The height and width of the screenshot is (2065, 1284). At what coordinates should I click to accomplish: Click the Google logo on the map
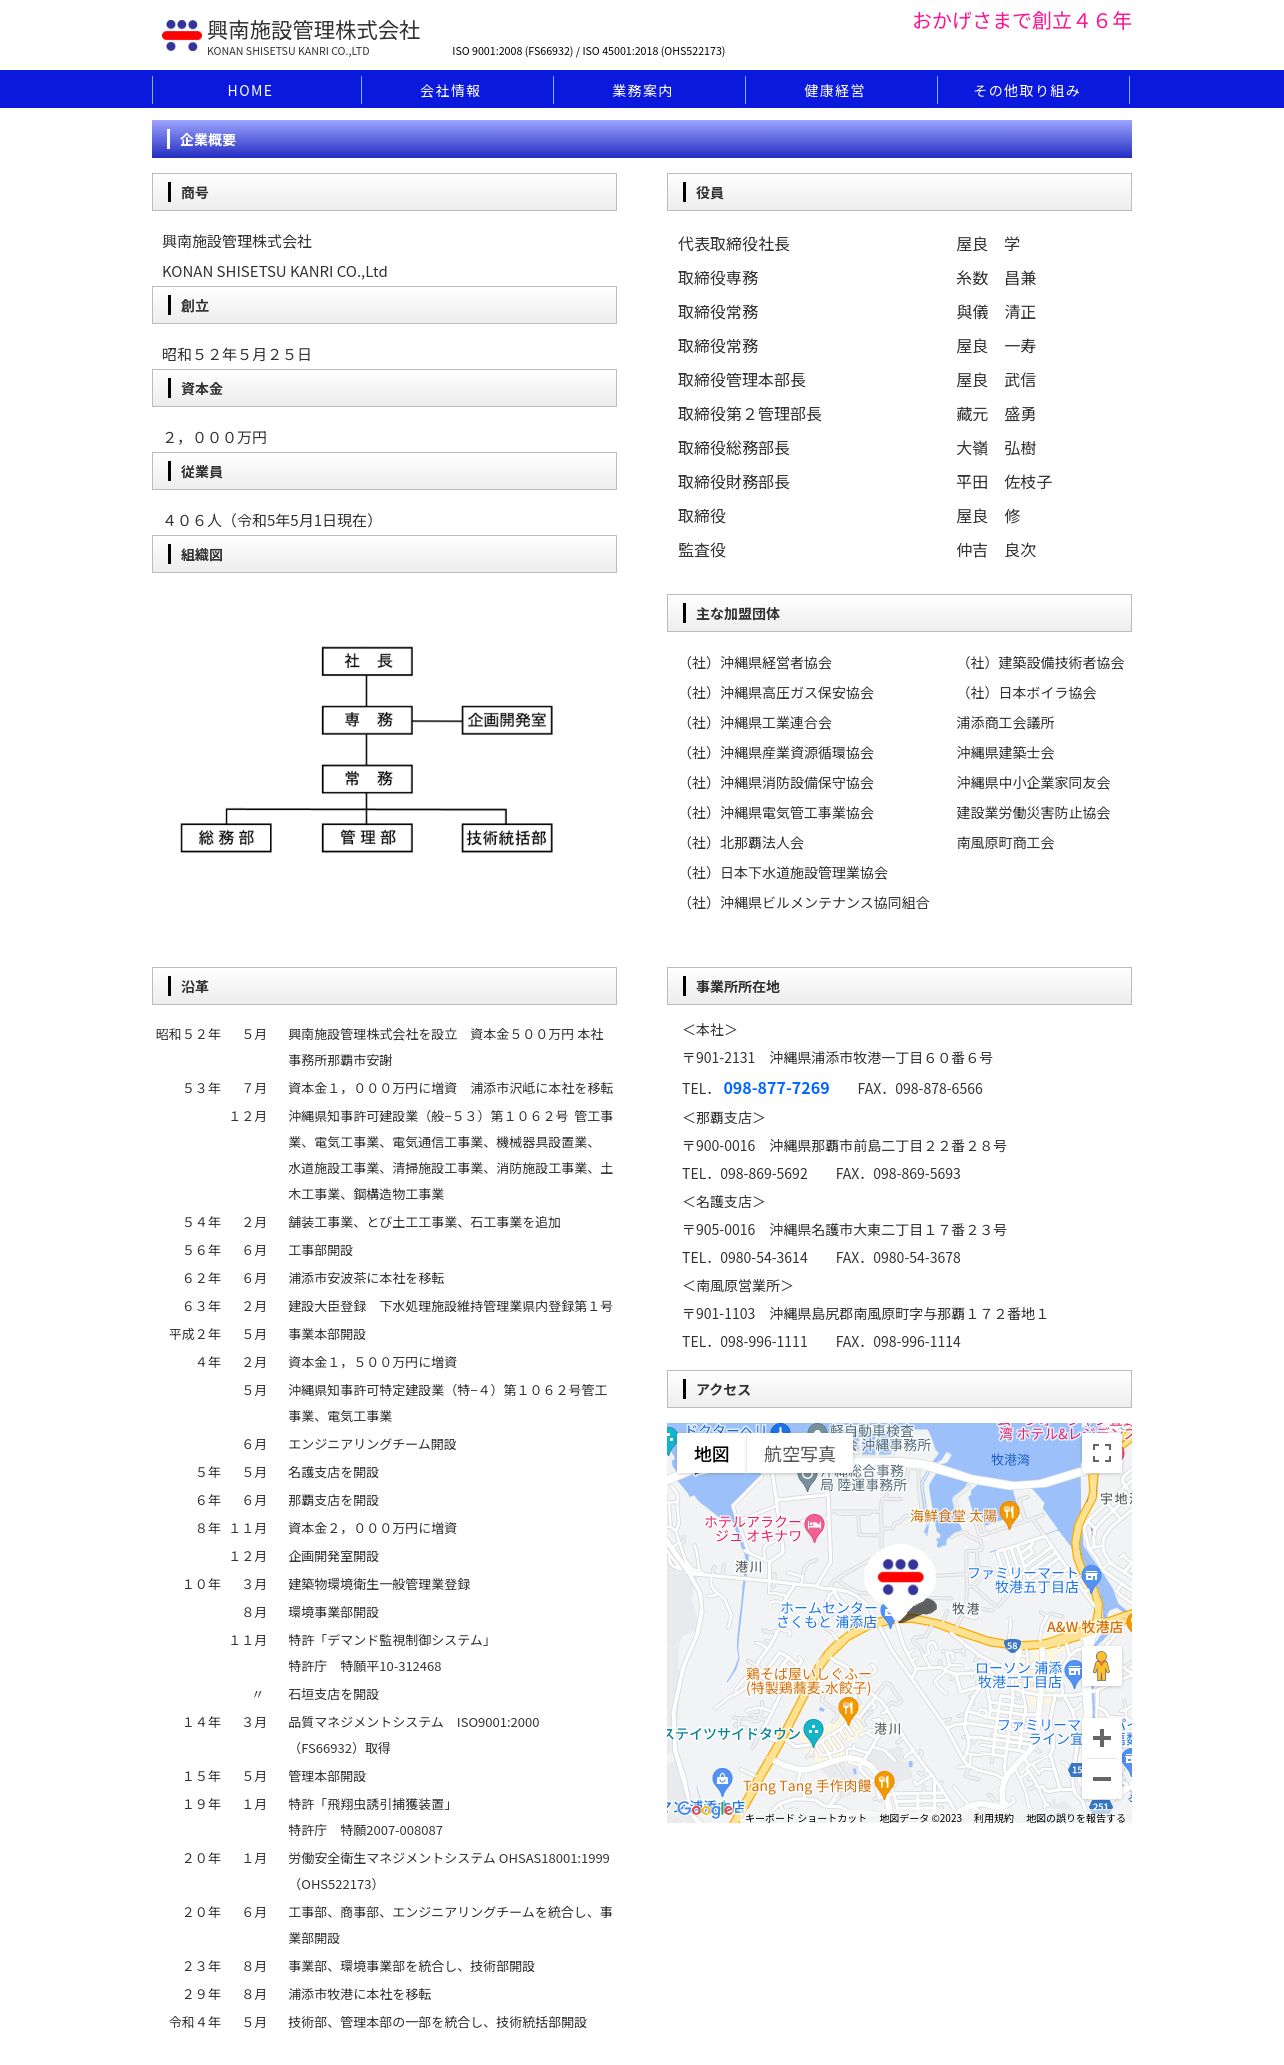point(705,1809)
